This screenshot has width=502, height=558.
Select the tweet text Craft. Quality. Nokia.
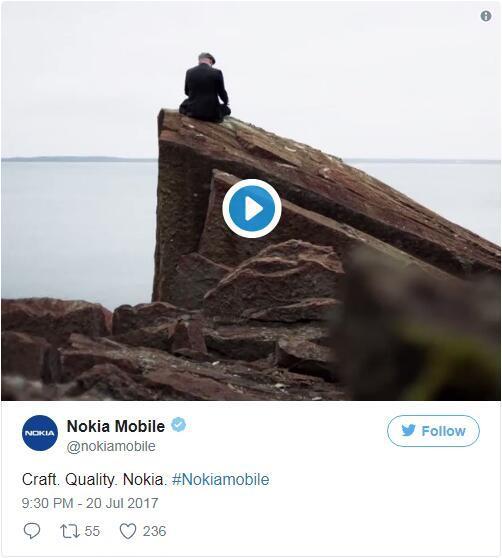94,479
